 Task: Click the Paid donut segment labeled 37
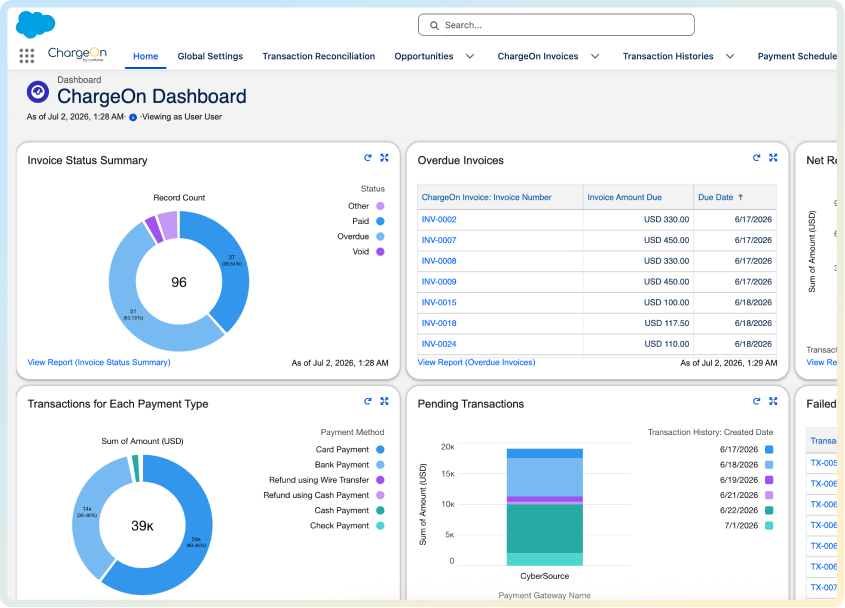[x=233, y=261]
